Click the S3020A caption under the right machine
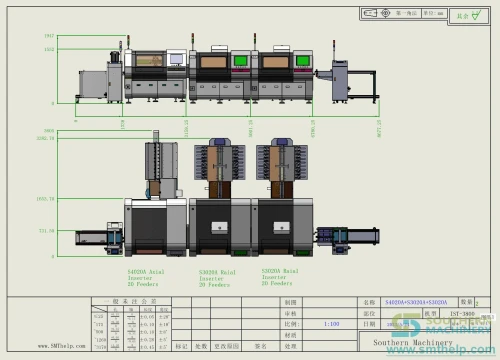 click(280, 277)
